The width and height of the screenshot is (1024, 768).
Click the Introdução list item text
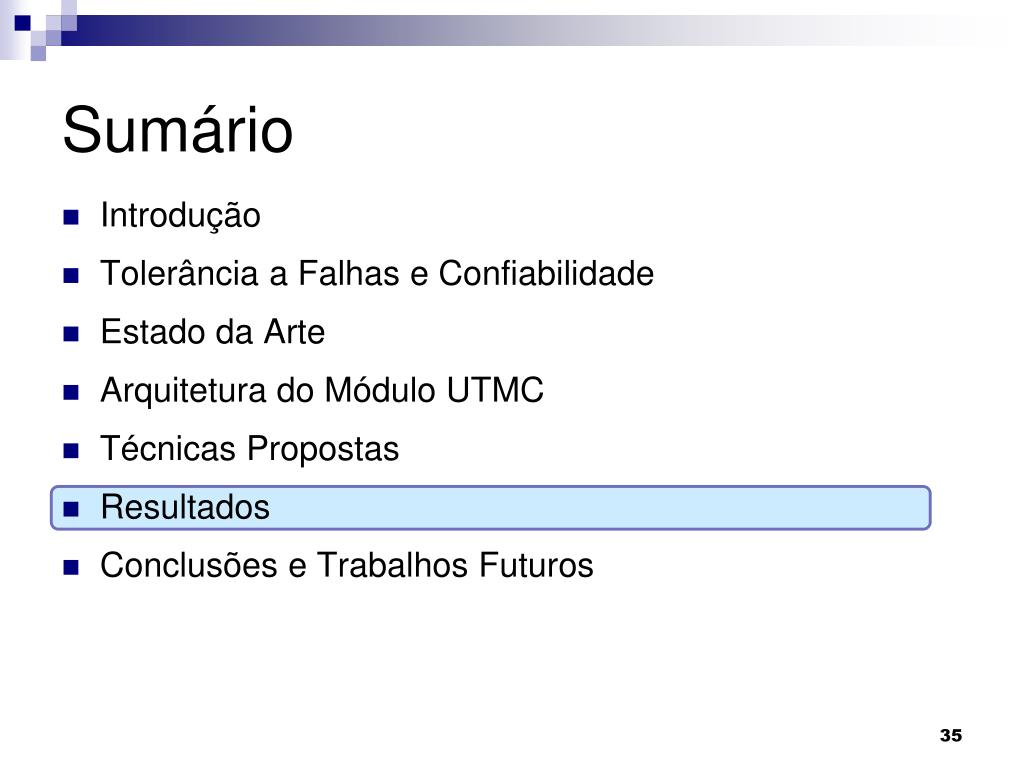click(x=180, y=216)
